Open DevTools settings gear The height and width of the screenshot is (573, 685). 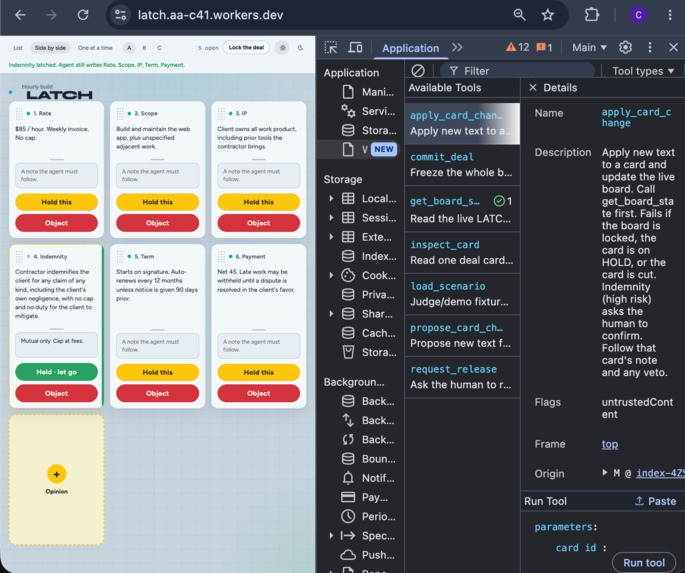pos(626,47)
